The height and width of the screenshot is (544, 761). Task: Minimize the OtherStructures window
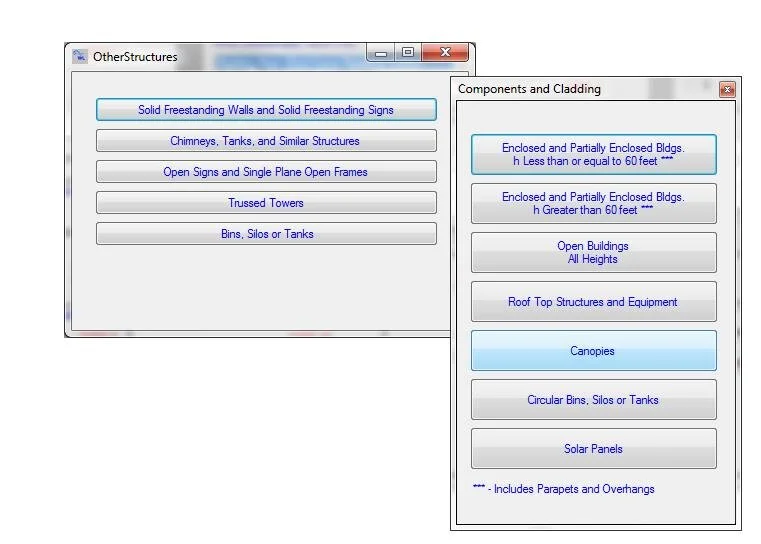coord(381,52)
